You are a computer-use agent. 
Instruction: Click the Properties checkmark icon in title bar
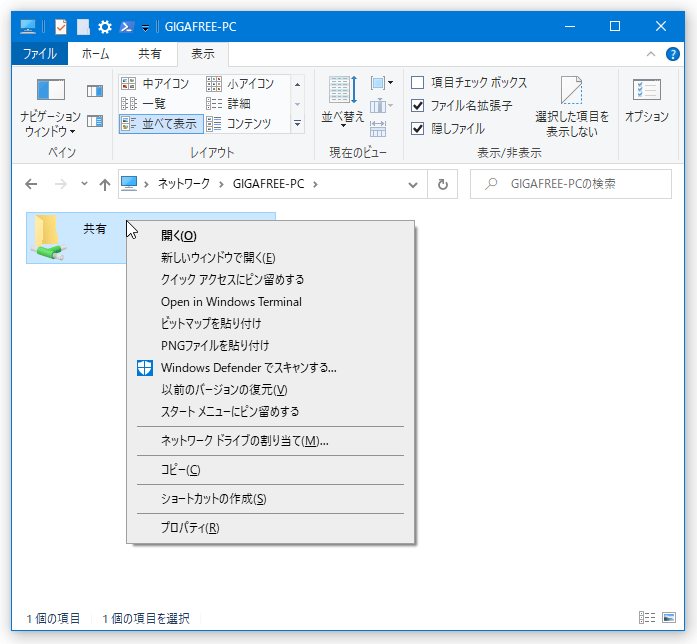tap(60, 27)
